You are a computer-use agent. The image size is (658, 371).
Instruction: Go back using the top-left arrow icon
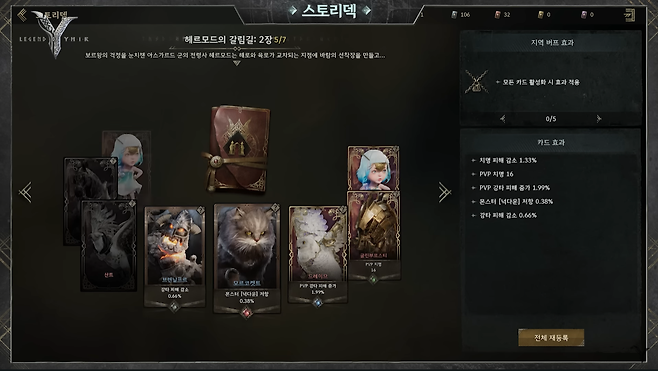point(21,15)
